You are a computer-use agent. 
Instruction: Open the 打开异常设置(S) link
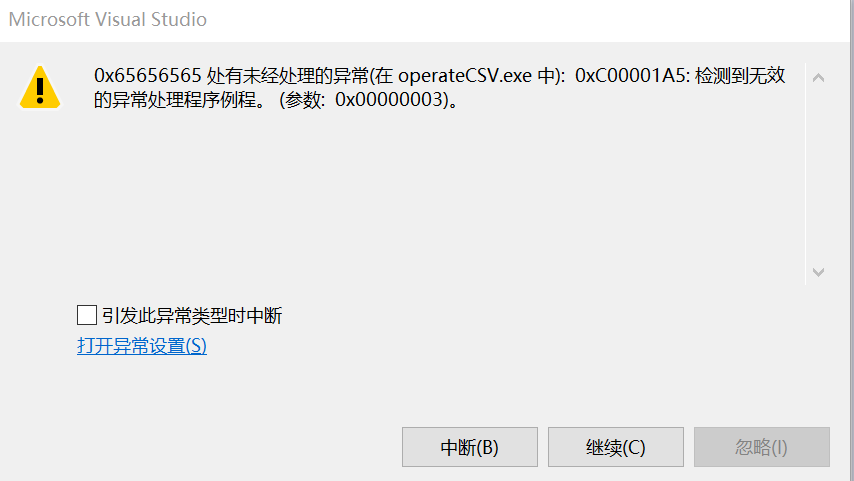142,346
